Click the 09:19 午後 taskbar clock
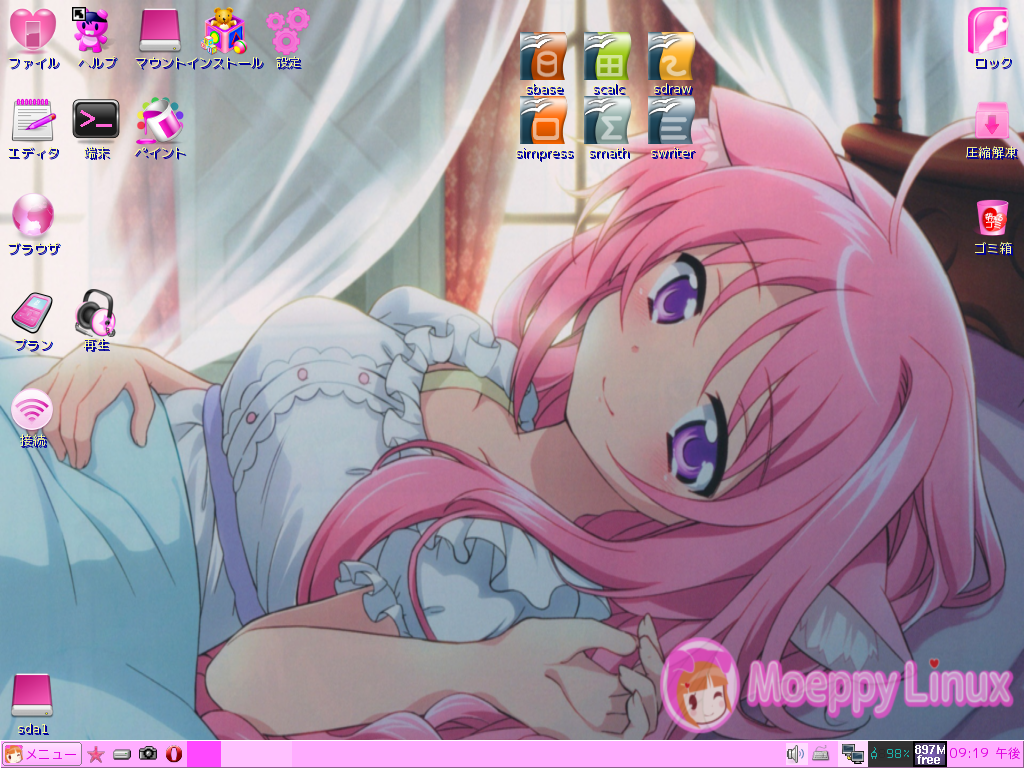The height and width of the screenshot is (768, 1024). pos(984,754)
